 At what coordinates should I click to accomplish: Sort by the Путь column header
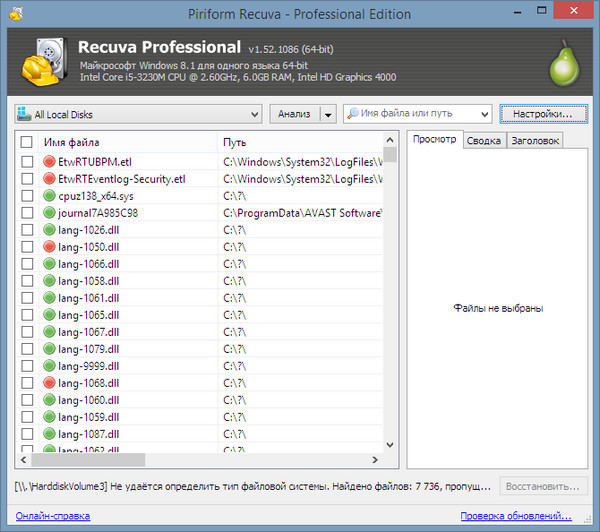point(300,142)
